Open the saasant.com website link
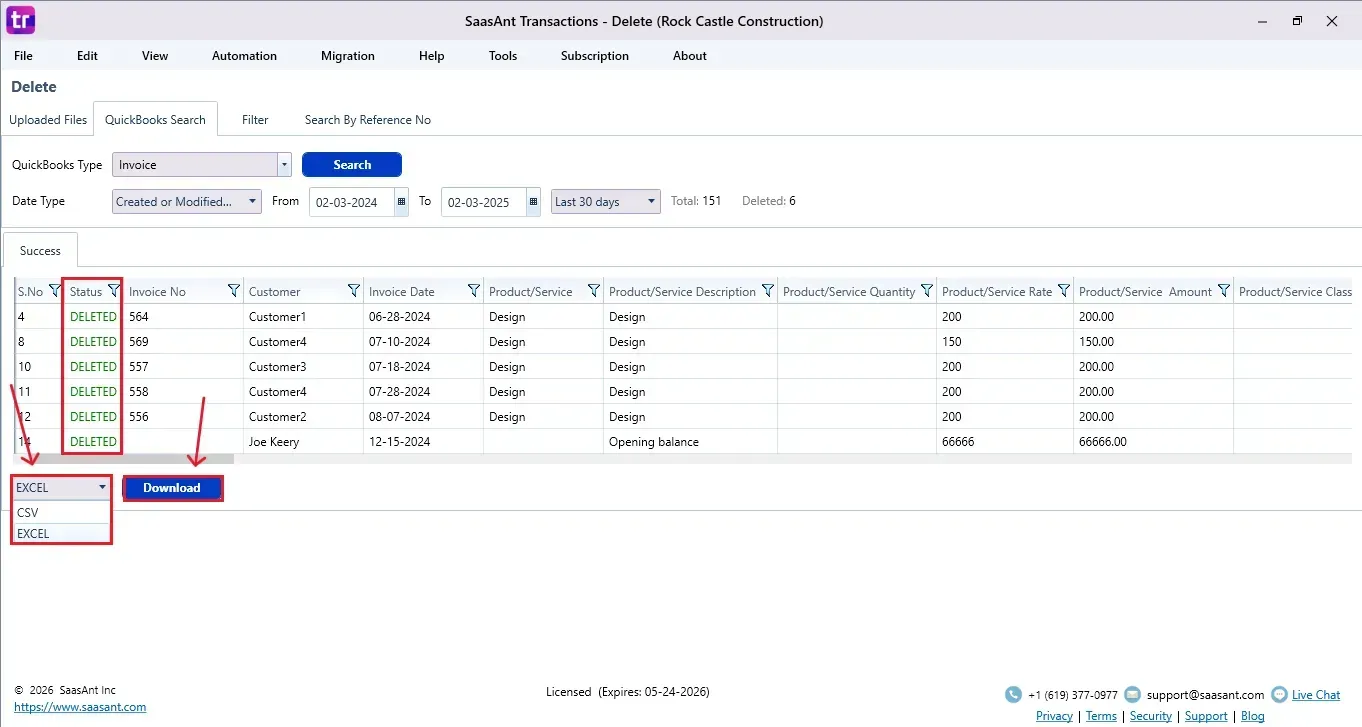The height and width of the screenshot is (727, 1362). click(80, 707)
